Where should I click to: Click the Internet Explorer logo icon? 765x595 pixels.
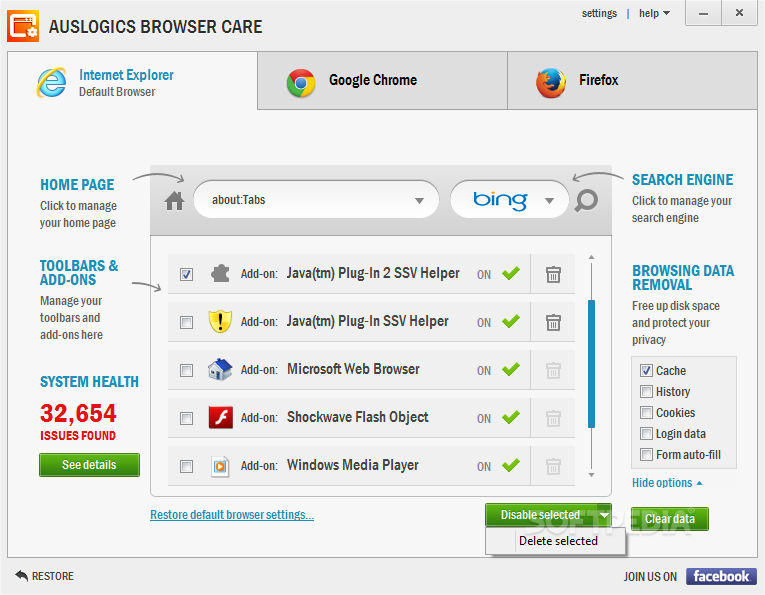(51, 82)
